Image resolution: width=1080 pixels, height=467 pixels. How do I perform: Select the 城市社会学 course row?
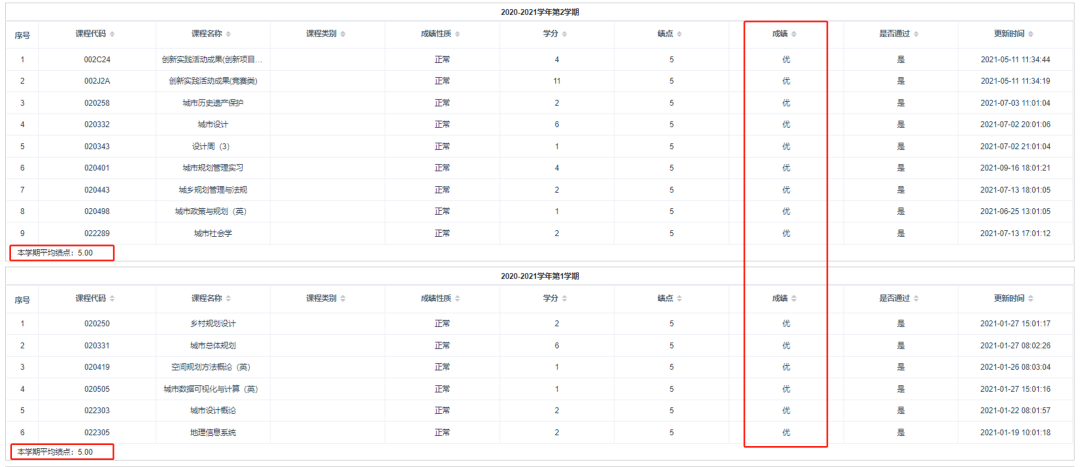point(213,233)
